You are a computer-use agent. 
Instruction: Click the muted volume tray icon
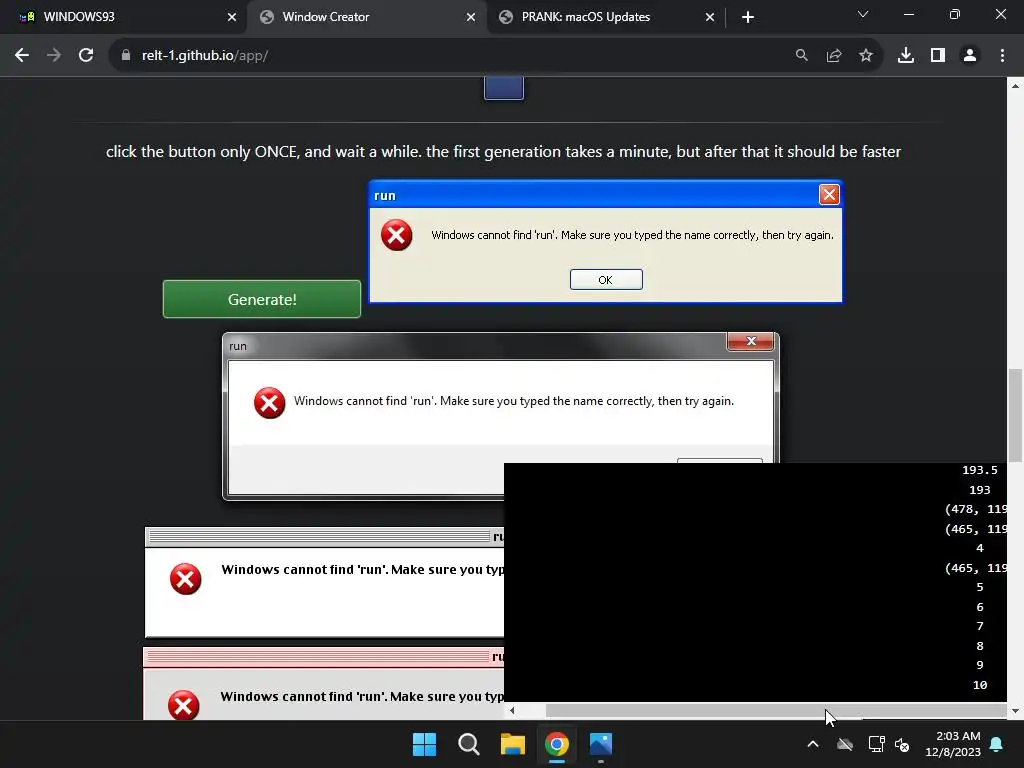click(903, 744)
